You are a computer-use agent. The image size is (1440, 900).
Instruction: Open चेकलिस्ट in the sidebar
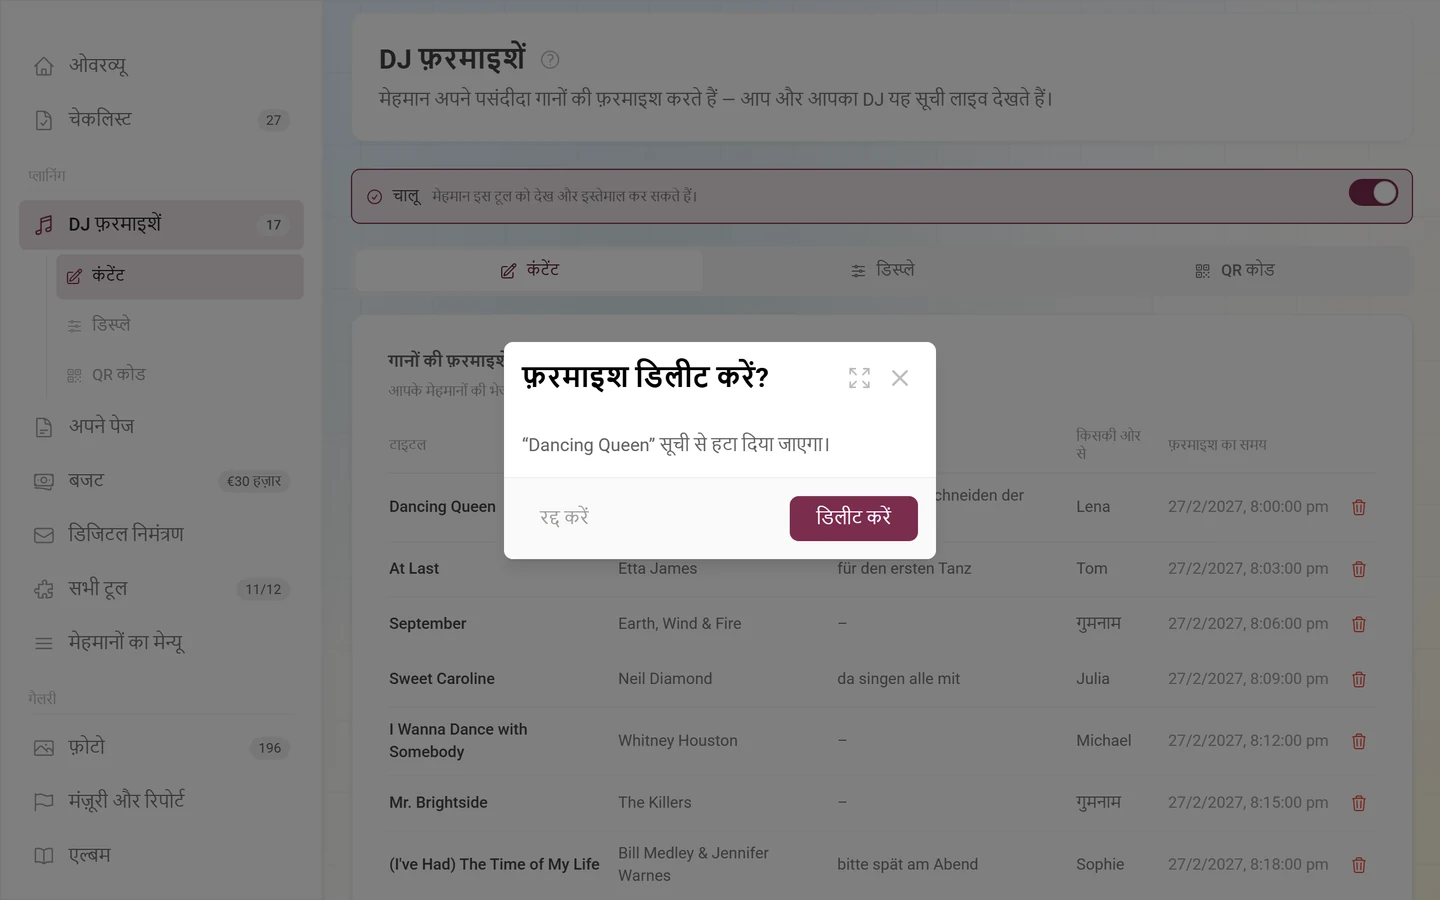161,120
